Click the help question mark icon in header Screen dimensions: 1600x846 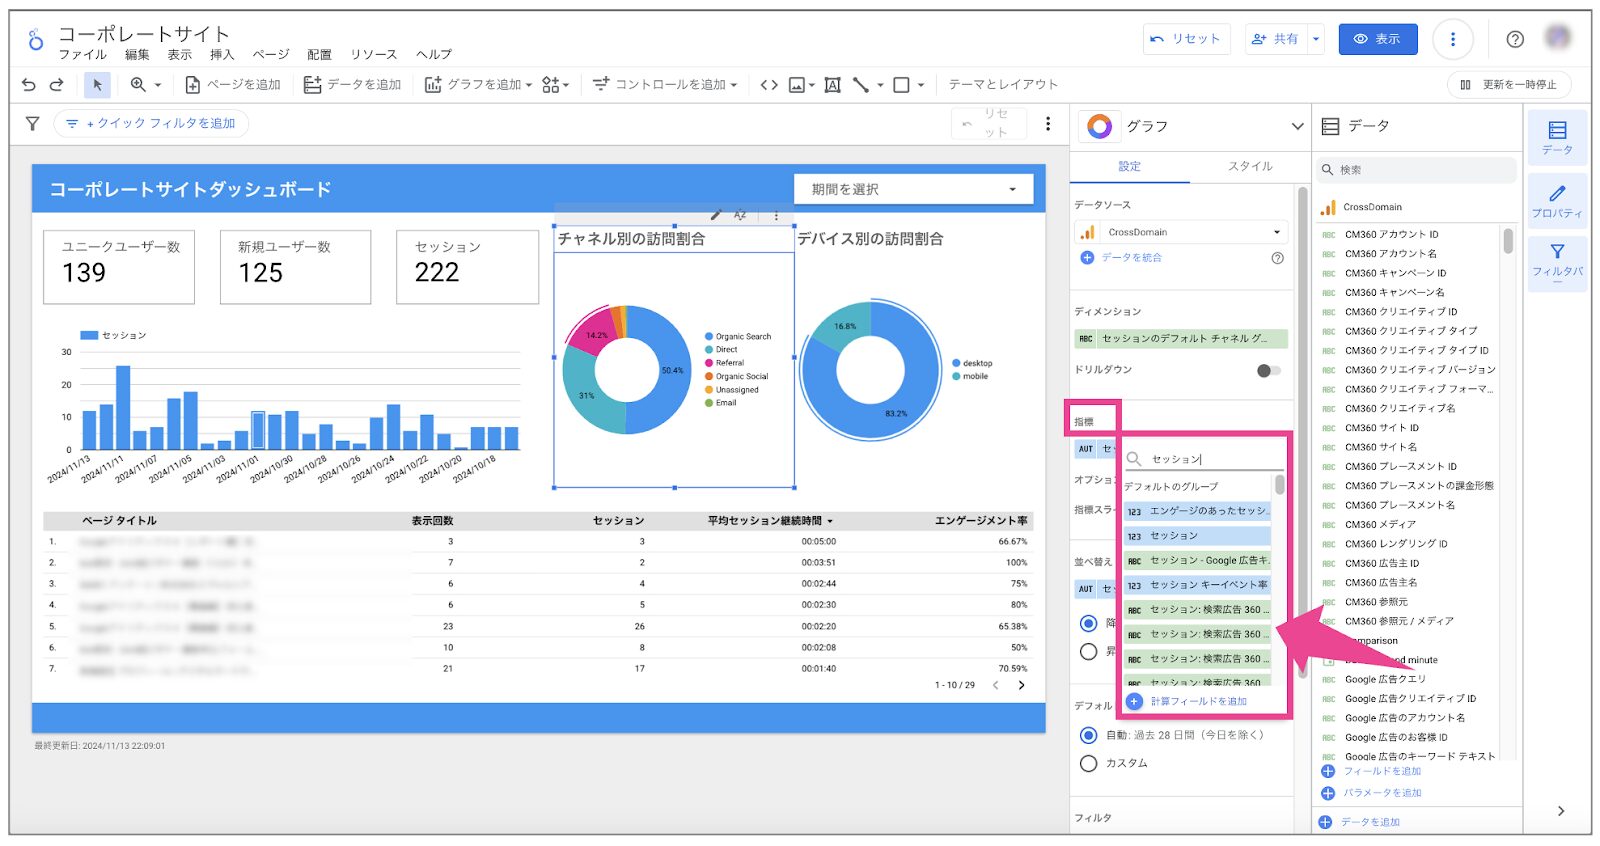coord(1515,39)
